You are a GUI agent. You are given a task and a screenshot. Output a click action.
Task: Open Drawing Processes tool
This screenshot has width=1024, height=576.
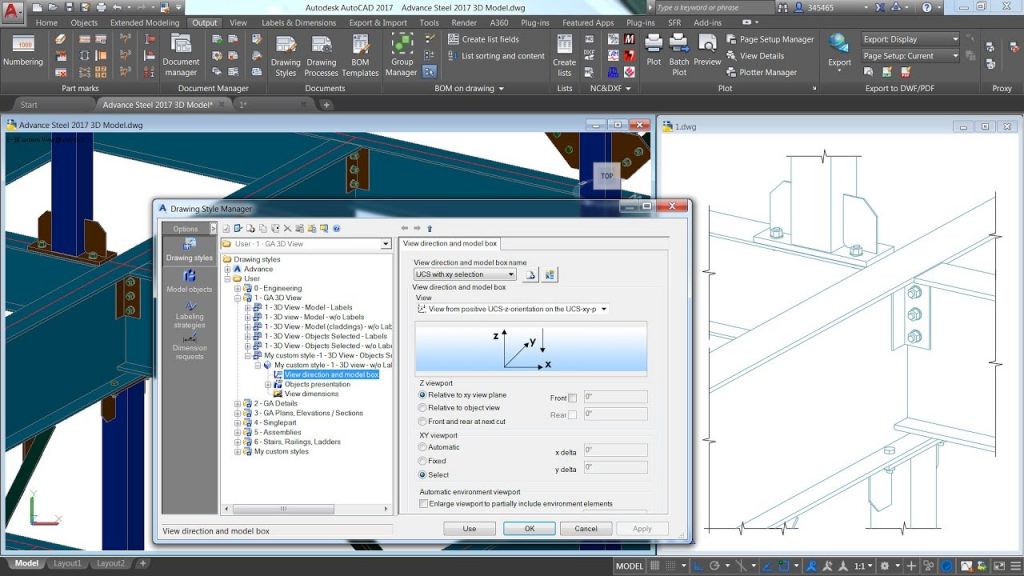[x=321, y=56]
